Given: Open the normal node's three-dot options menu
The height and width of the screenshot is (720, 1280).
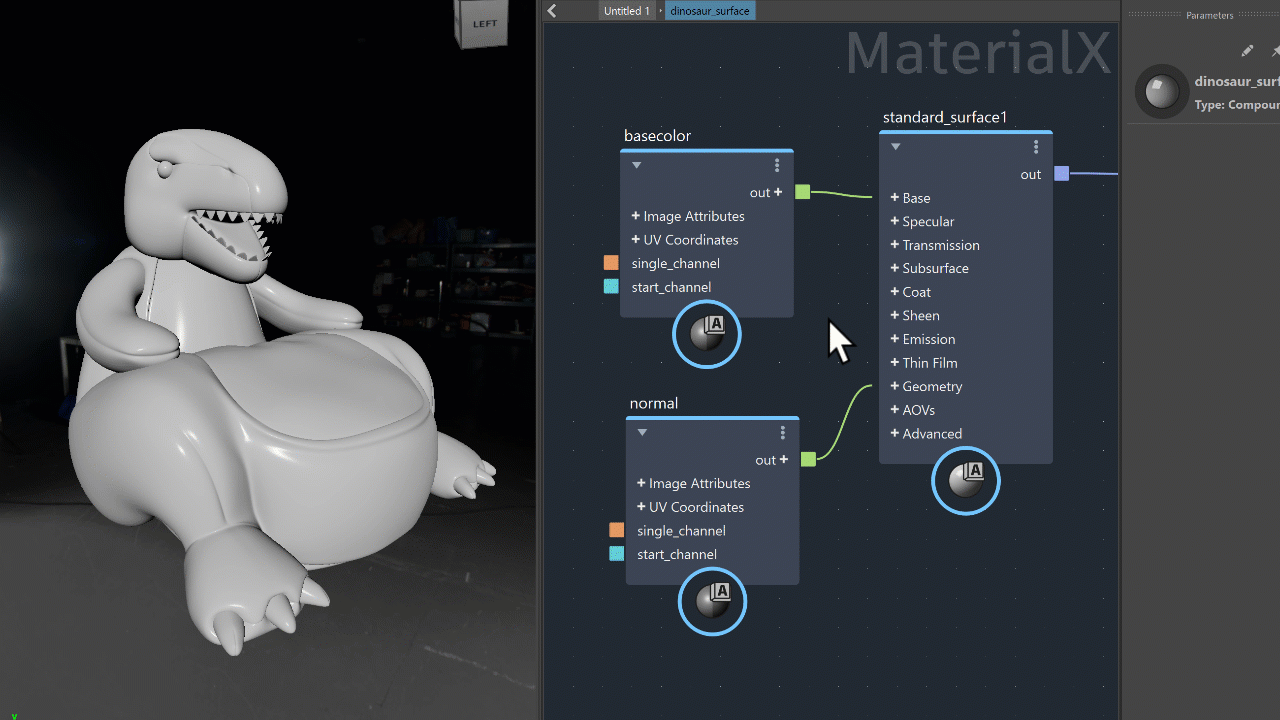Looking at the screenshot, I should [783, 432].
